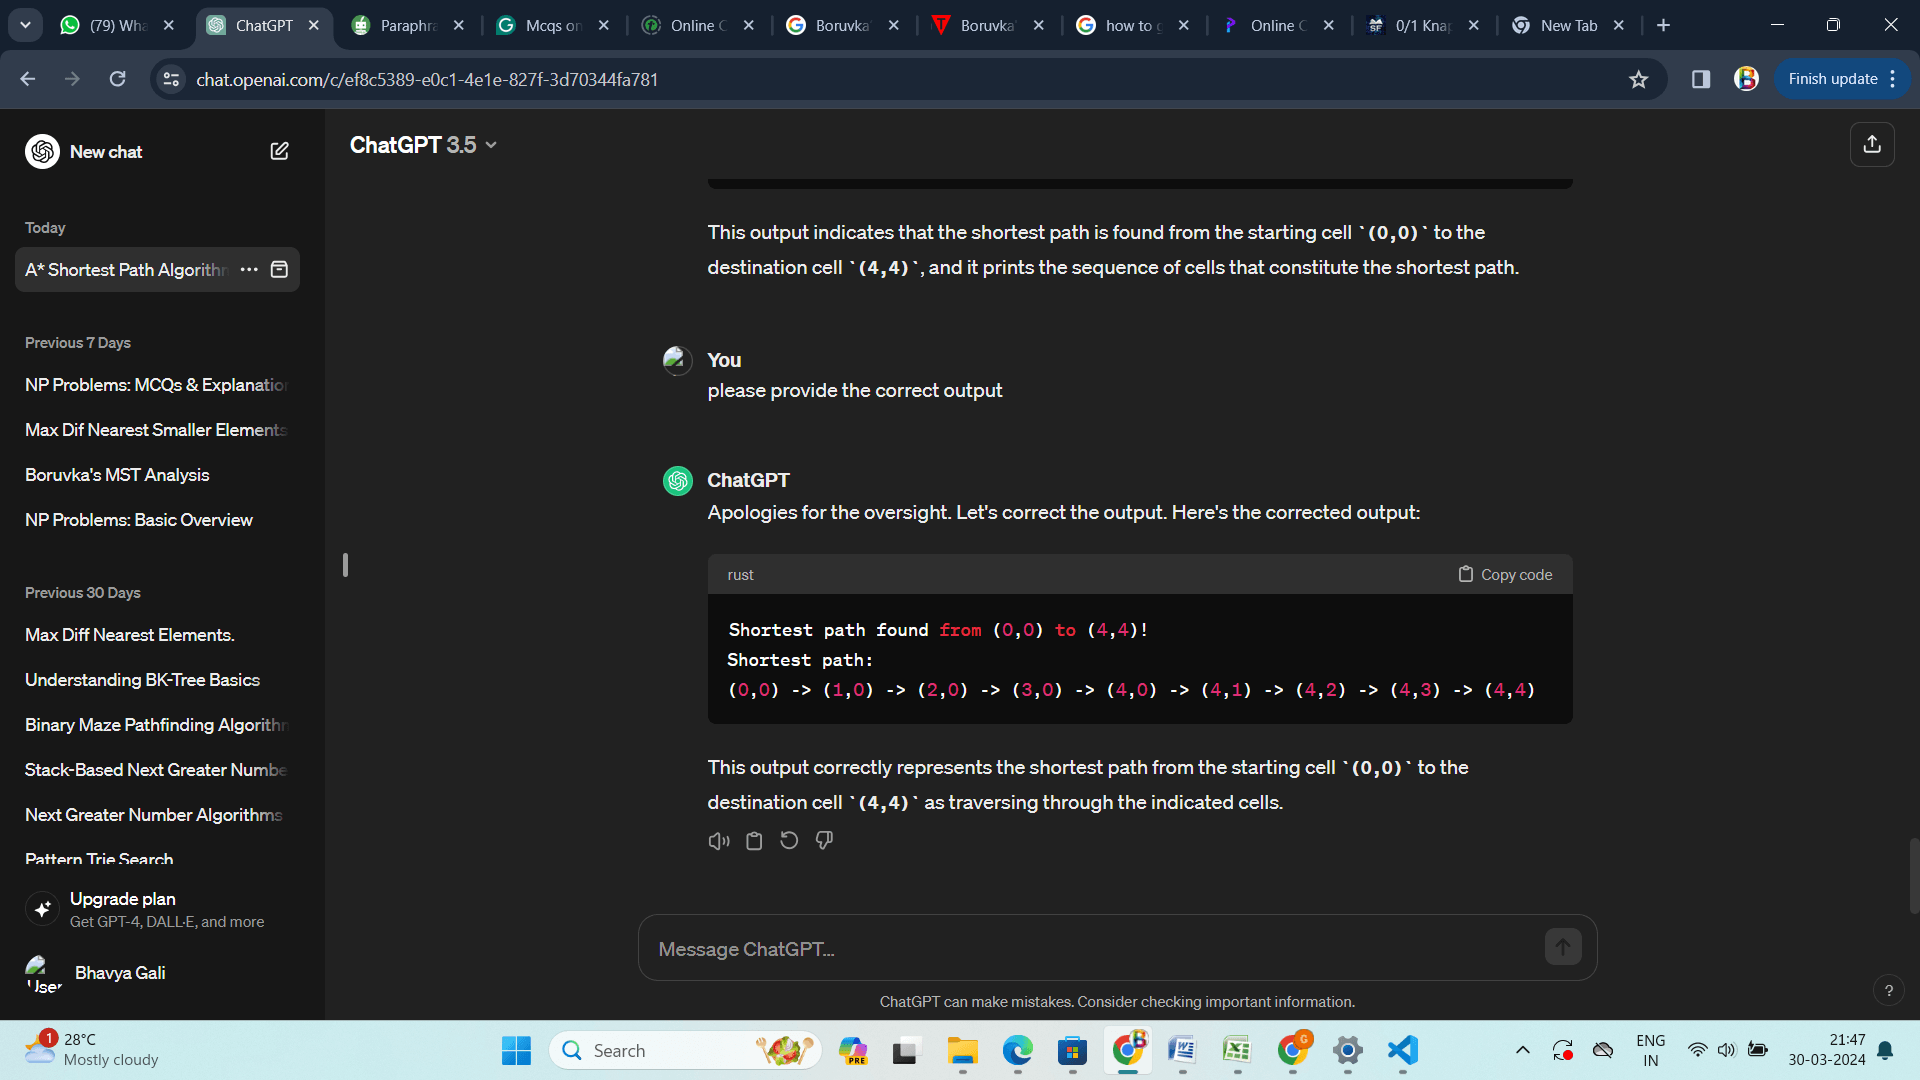Open Stack-Based Next Greater Number chat
The image size is (1920, 1080).
[157, 770]
